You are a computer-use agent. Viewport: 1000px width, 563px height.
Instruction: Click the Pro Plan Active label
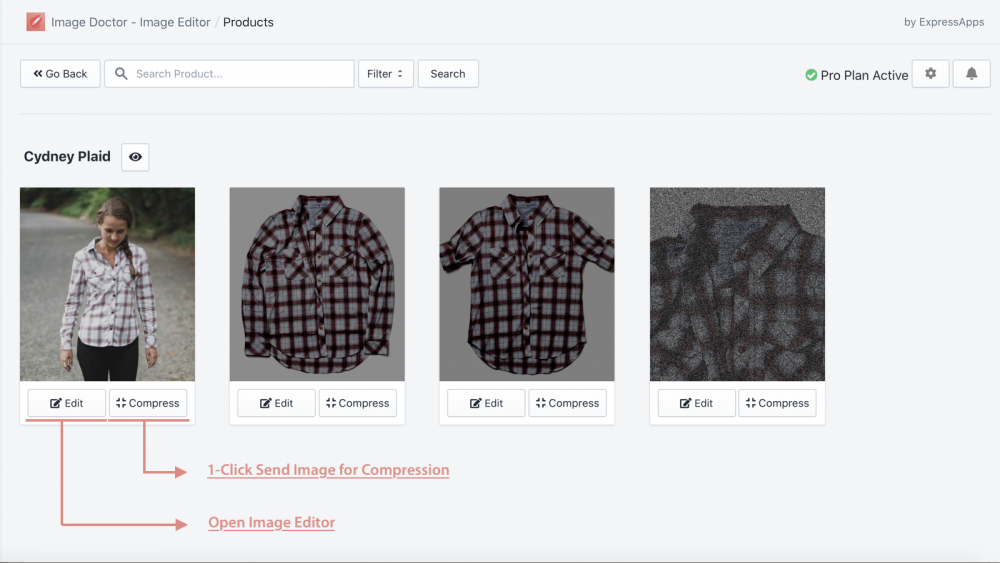coord(864,75)
